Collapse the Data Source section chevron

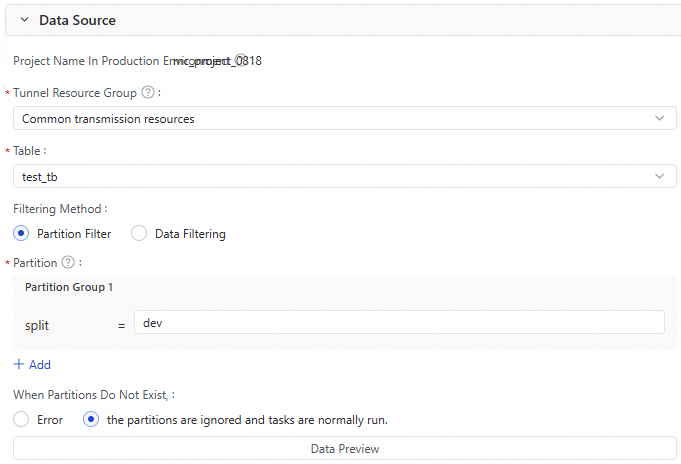click(x=24, y=20)
